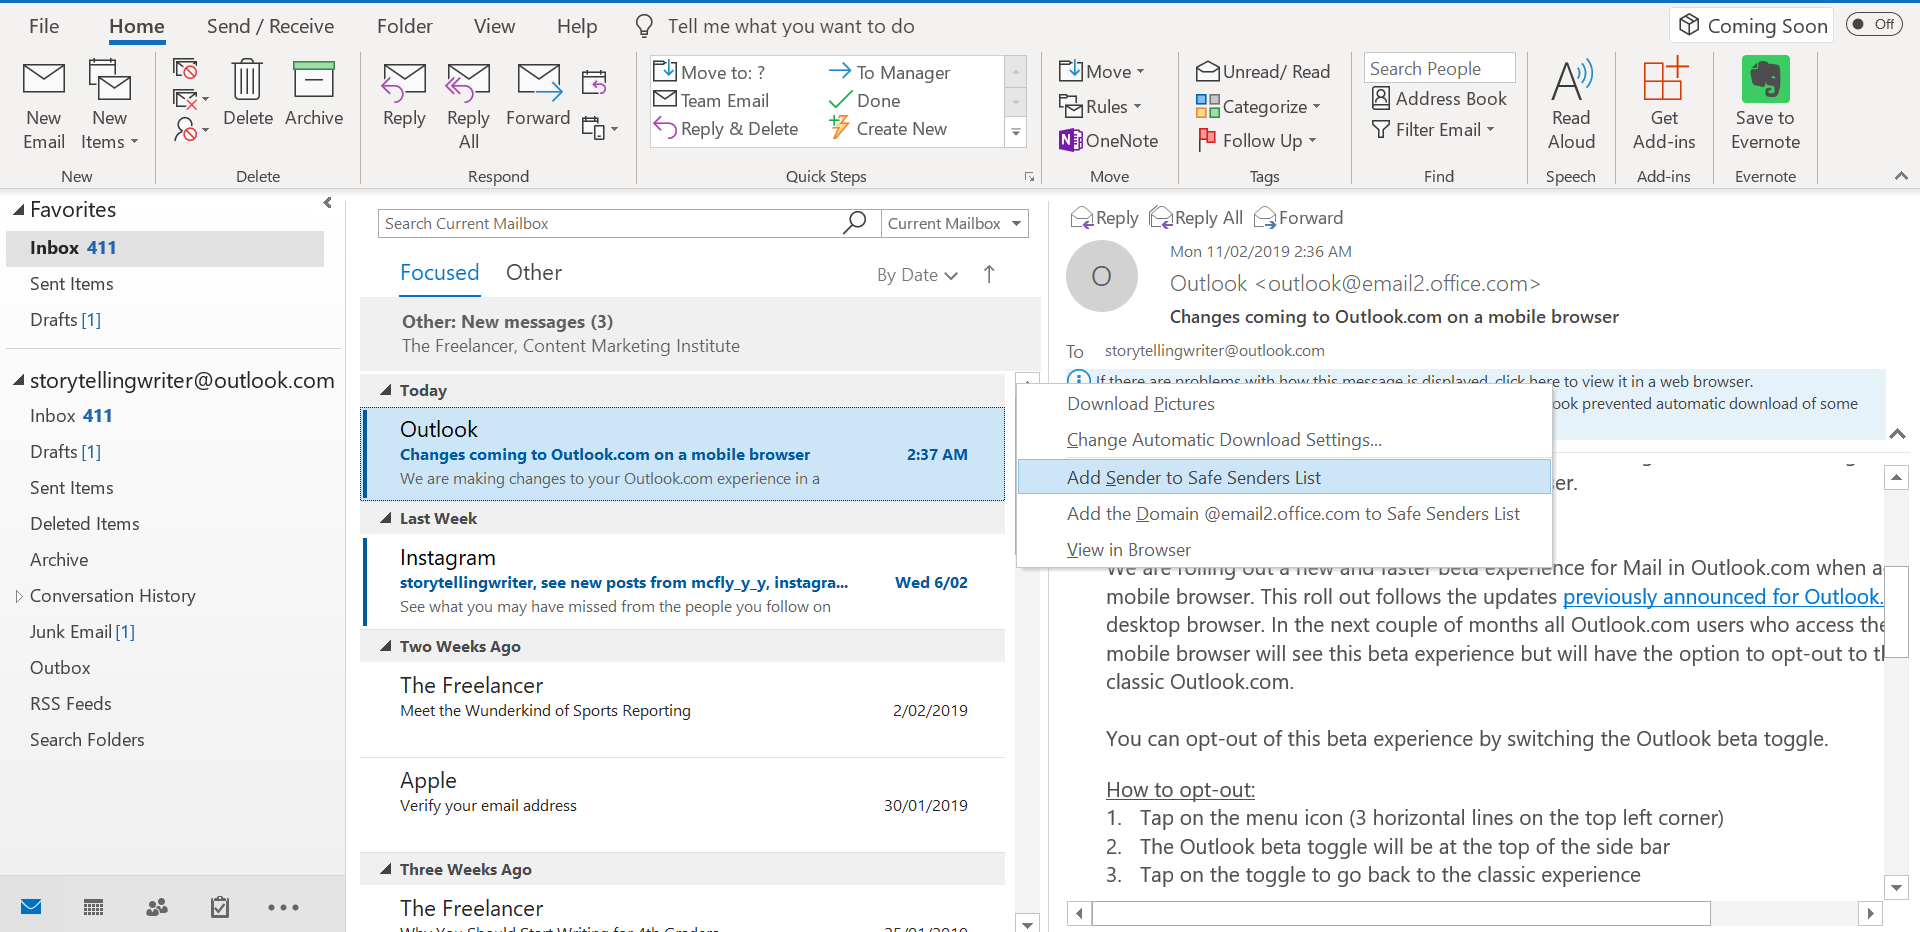Collapse the Favorites section
This screenshot has height=932, width=1920.
coord(18,210)
